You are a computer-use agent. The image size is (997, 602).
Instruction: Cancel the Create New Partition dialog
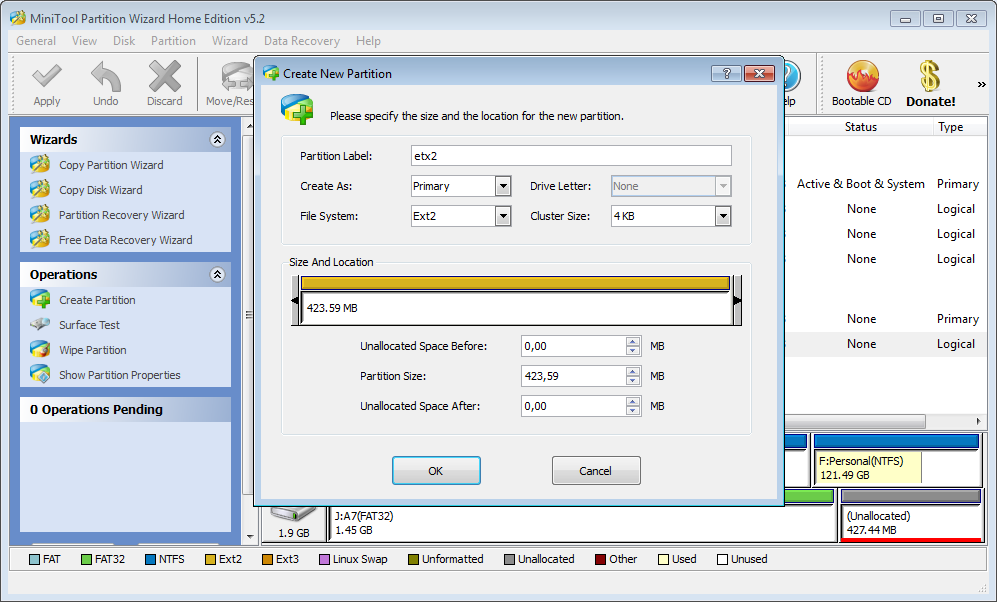point(596,470)
